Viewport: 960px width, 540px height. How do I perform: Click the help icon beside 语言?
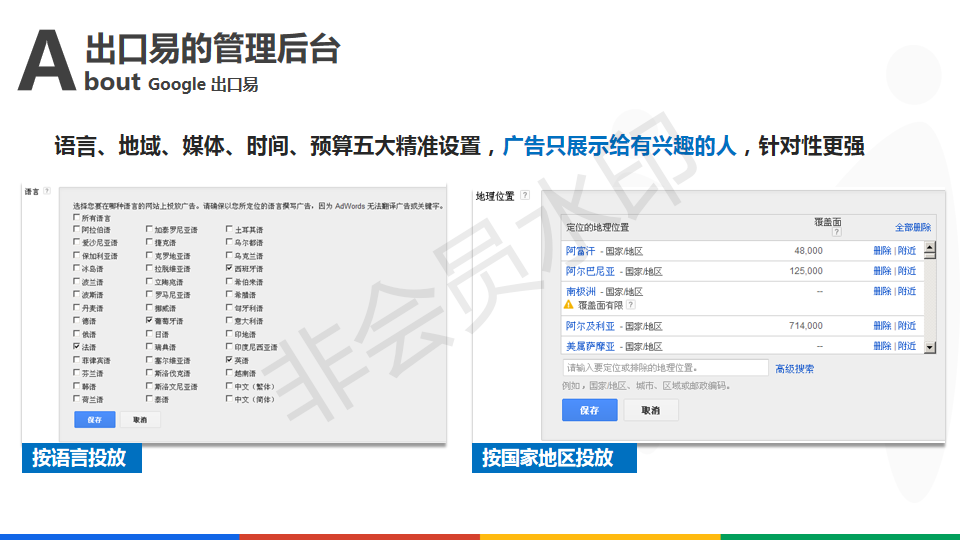point(48,191)
